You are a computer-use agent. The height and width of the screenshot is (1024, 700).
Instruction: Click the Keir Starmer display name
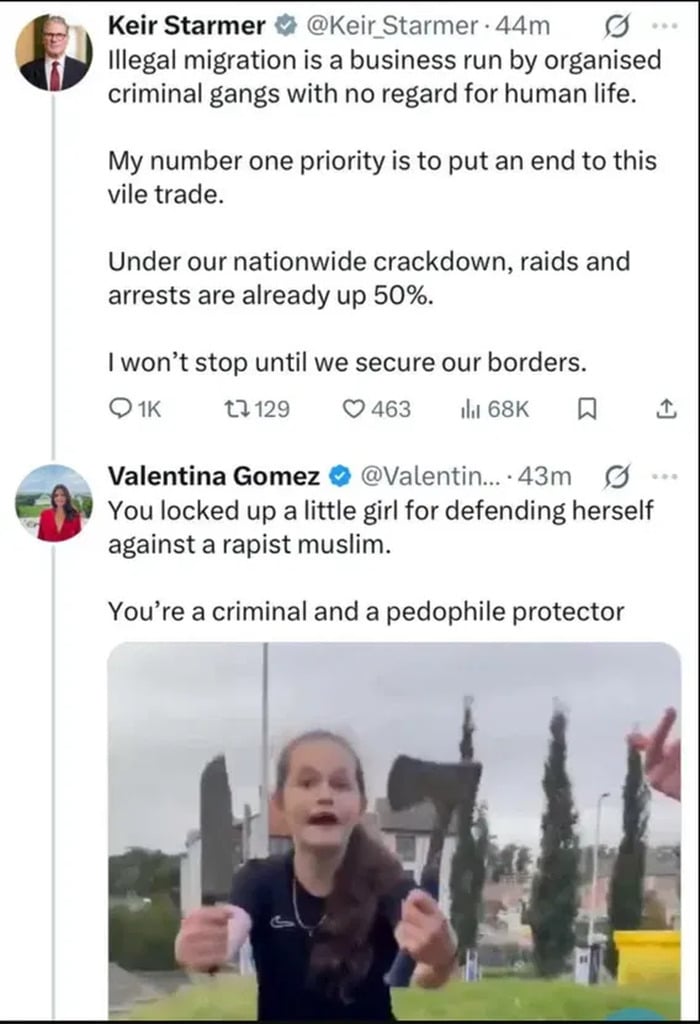pos(187,27)
